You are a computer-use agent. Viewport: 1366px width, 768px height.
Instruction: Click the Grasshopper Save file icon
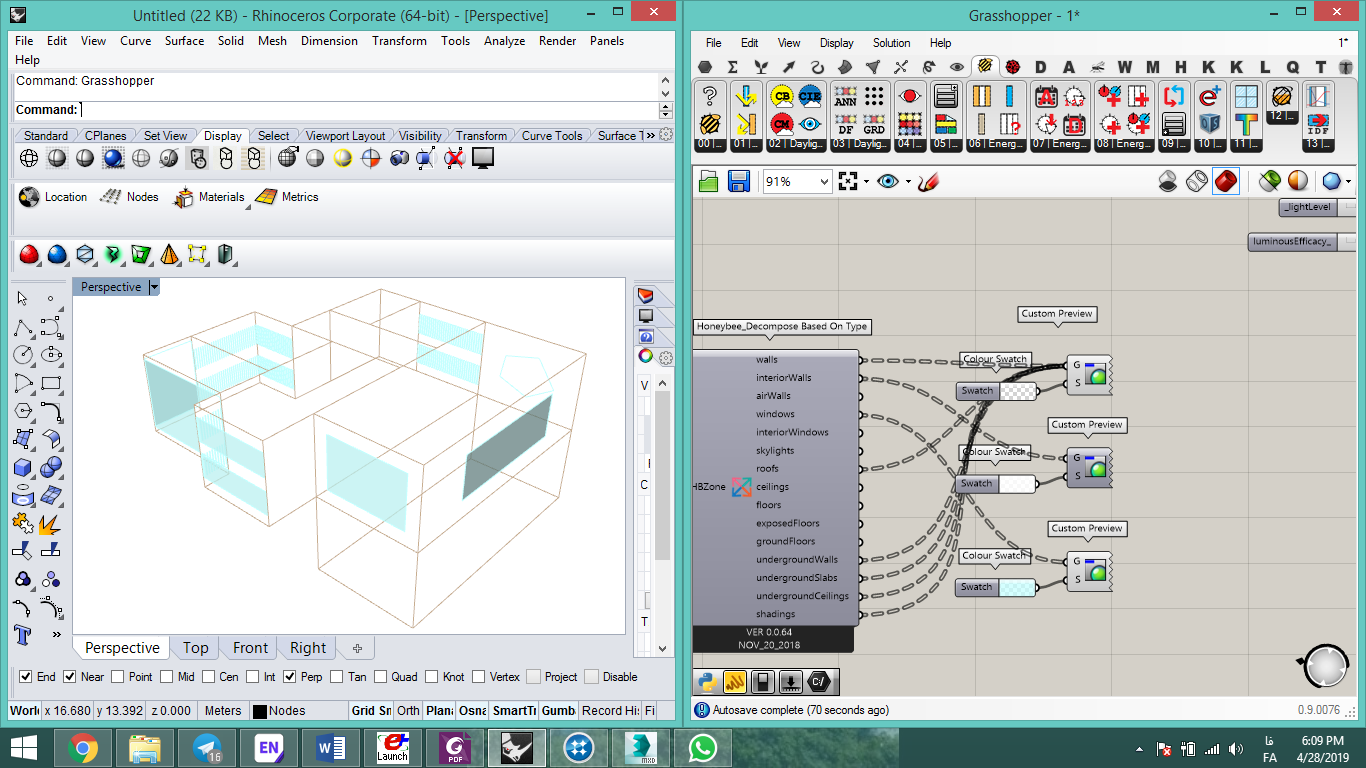[739, 181]
